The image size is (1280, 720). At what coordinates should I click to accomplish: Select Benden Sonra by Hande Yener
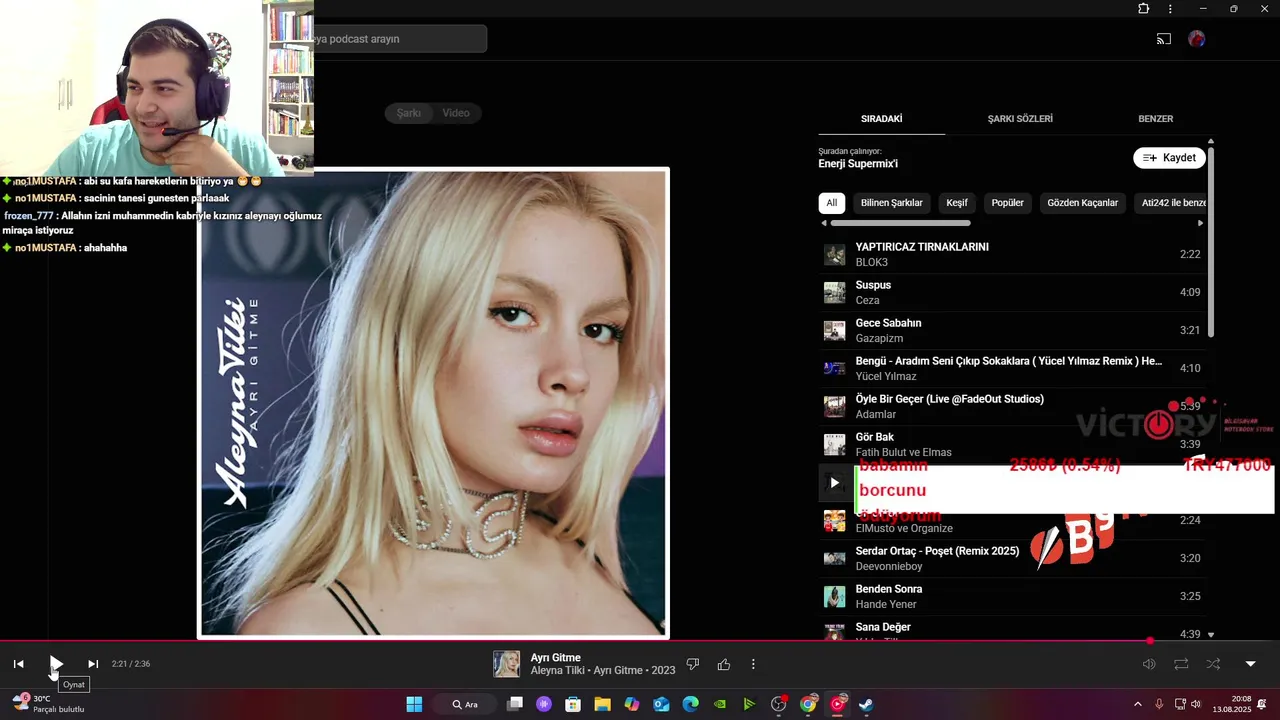pos(1012,596)
